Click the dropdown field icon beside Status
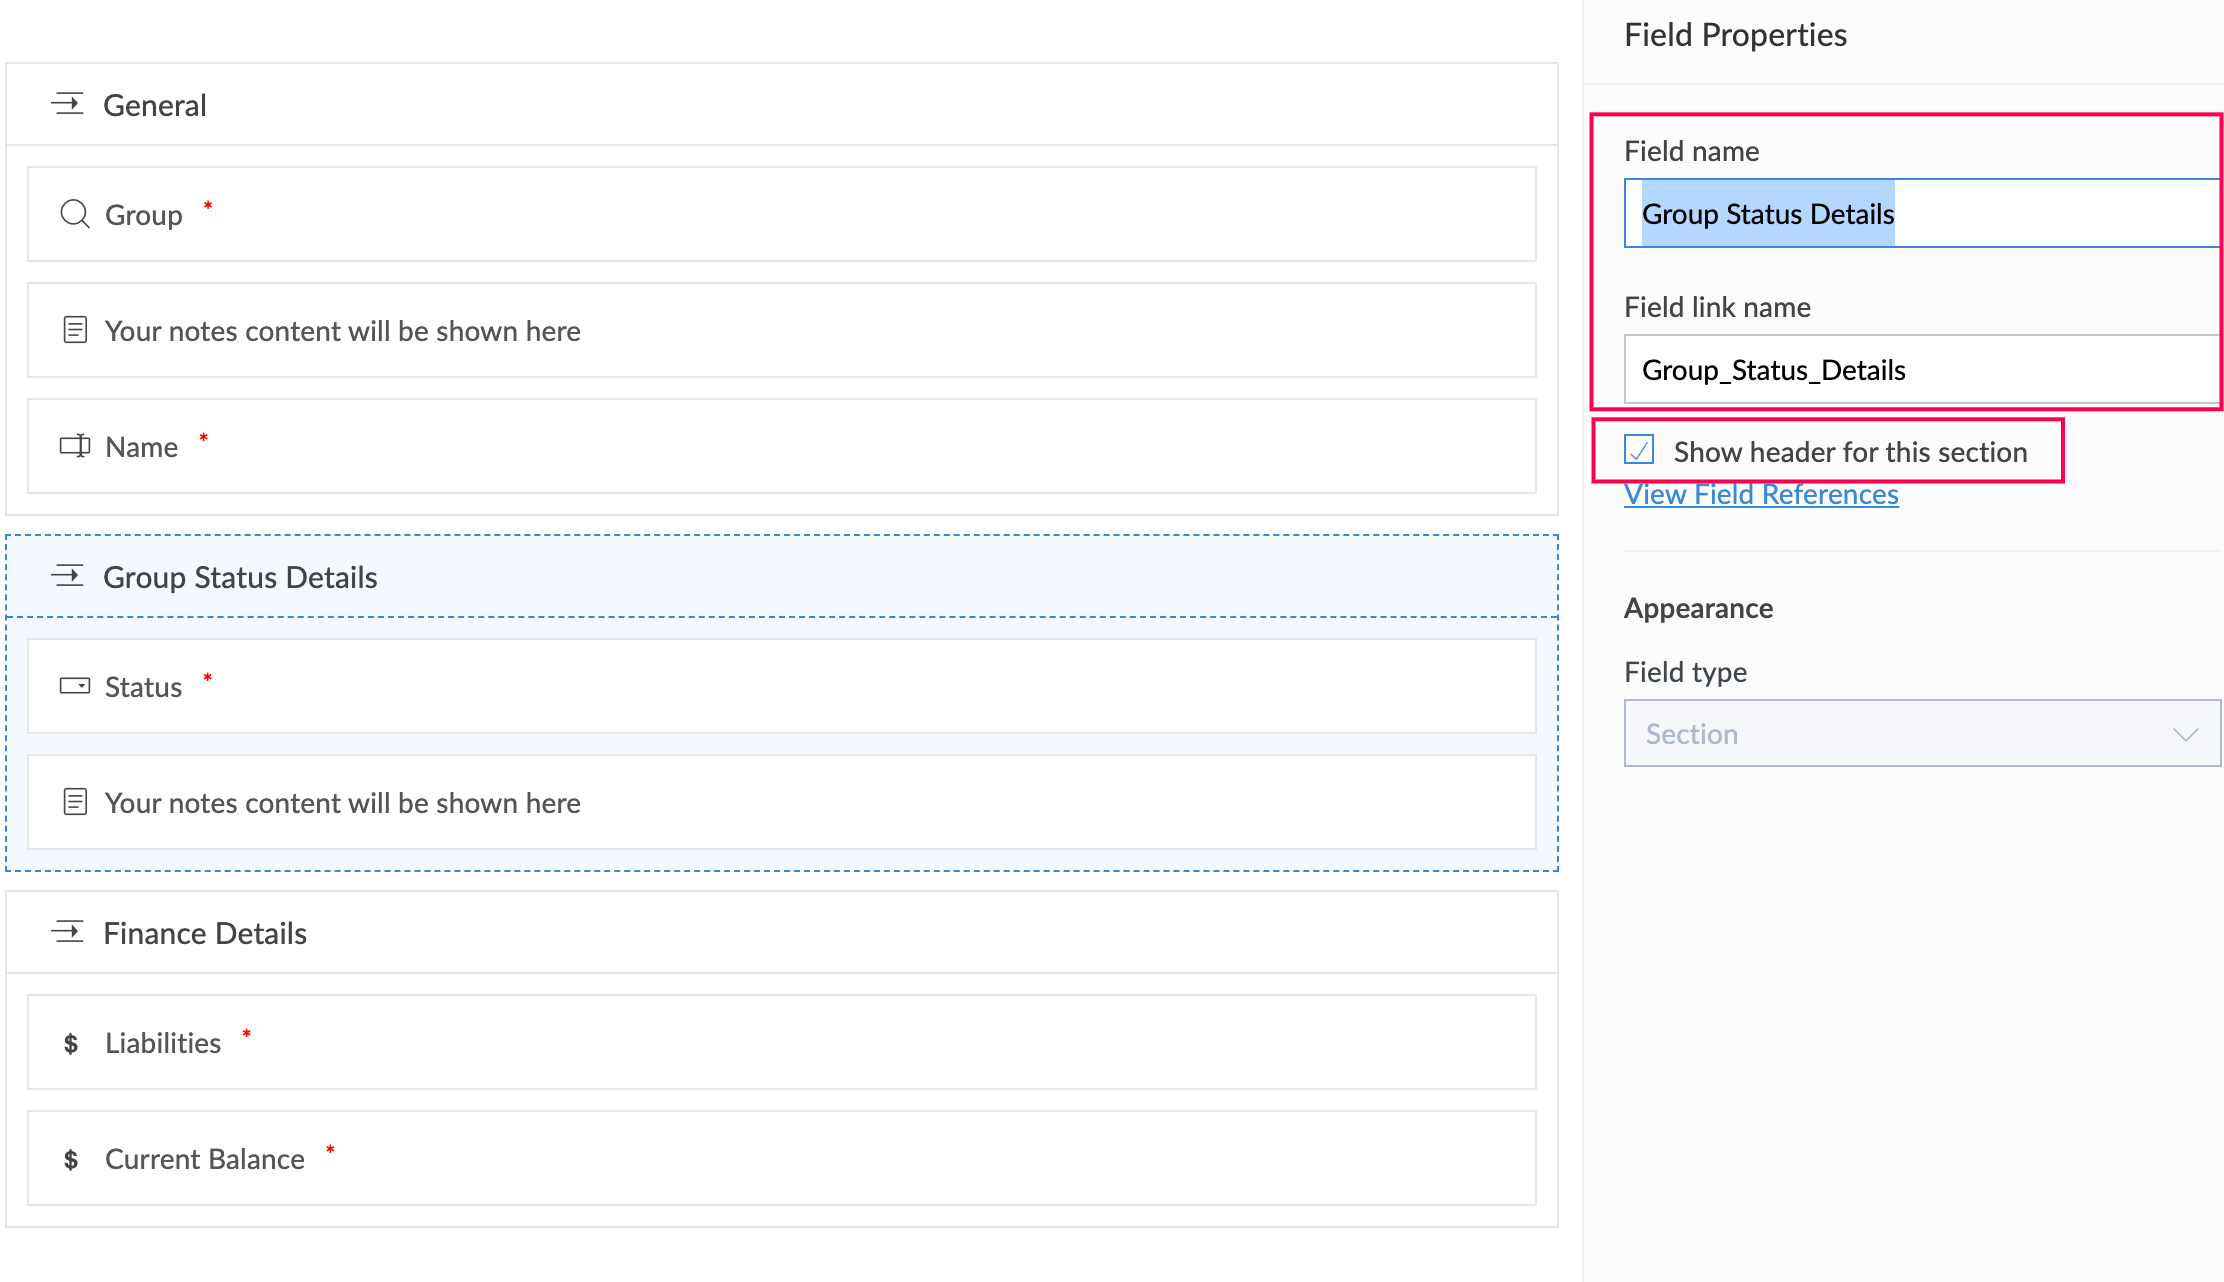The height and width of the screenshot is (1282, 2224). pyautogui.click(x=75, y=686)
